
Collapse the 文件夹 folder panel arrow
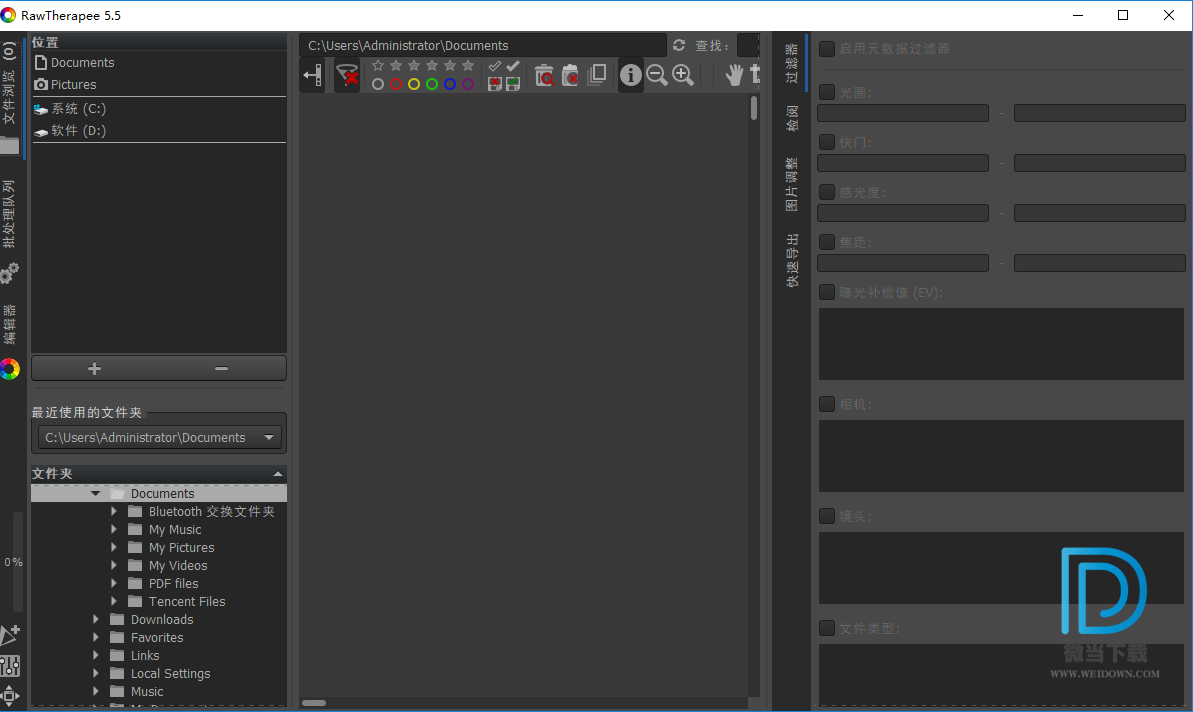(278, 474)
